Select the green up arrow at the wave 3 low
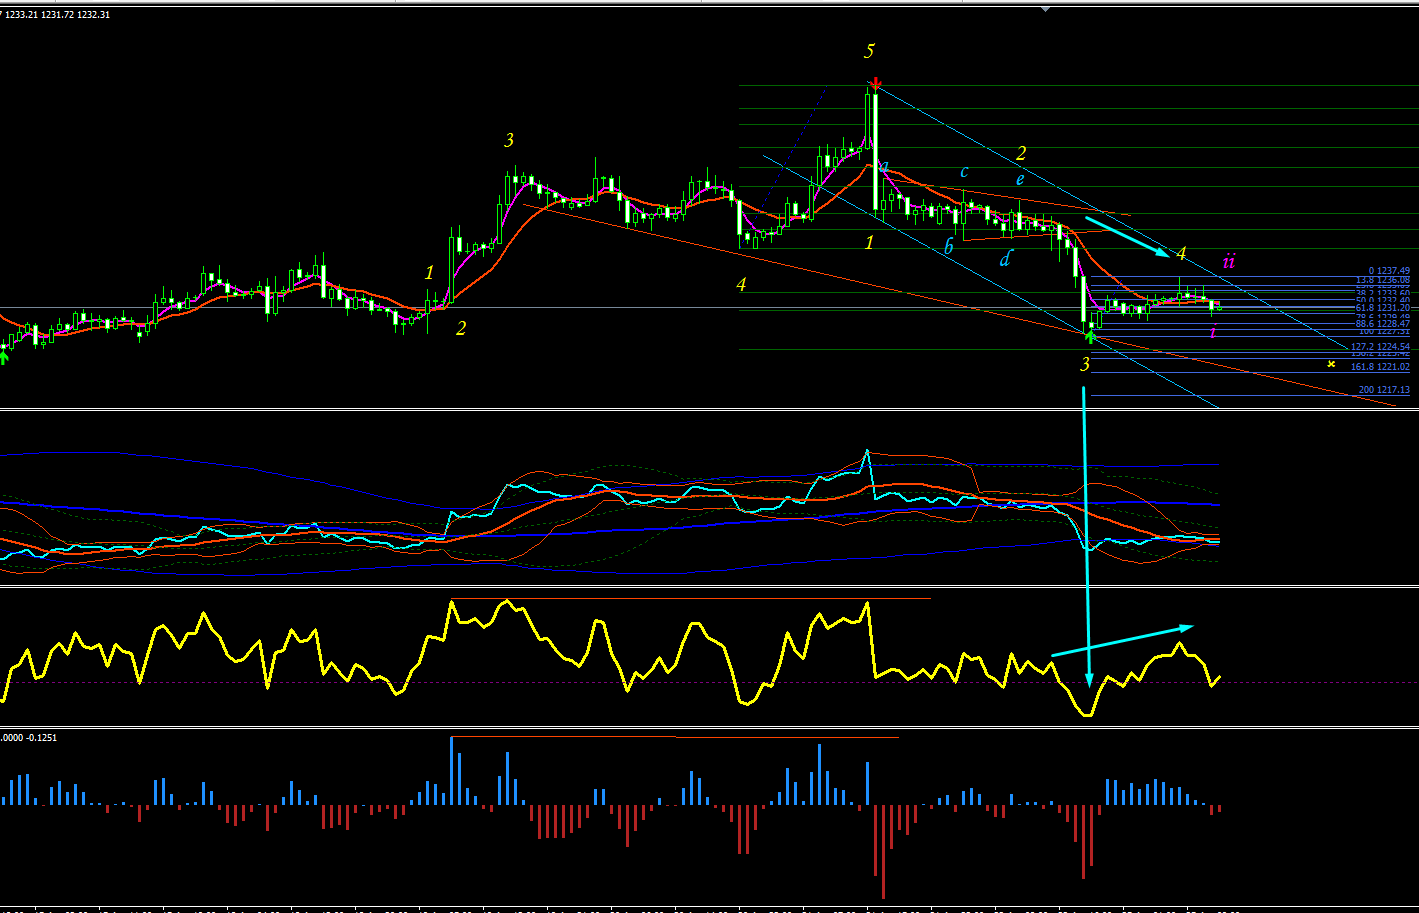This screenshot has height=913, width=1419. pyautogui.click(x=1090, y=337)
